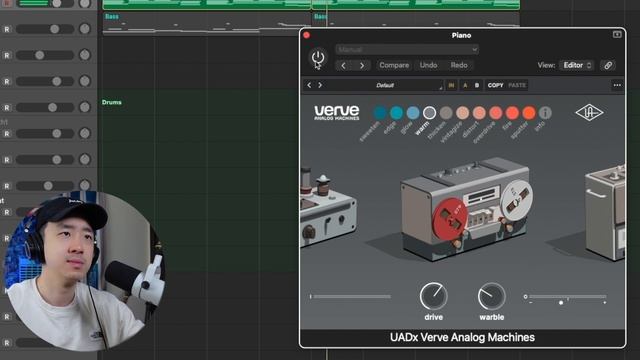Open the info circle icon

(545, 113)
